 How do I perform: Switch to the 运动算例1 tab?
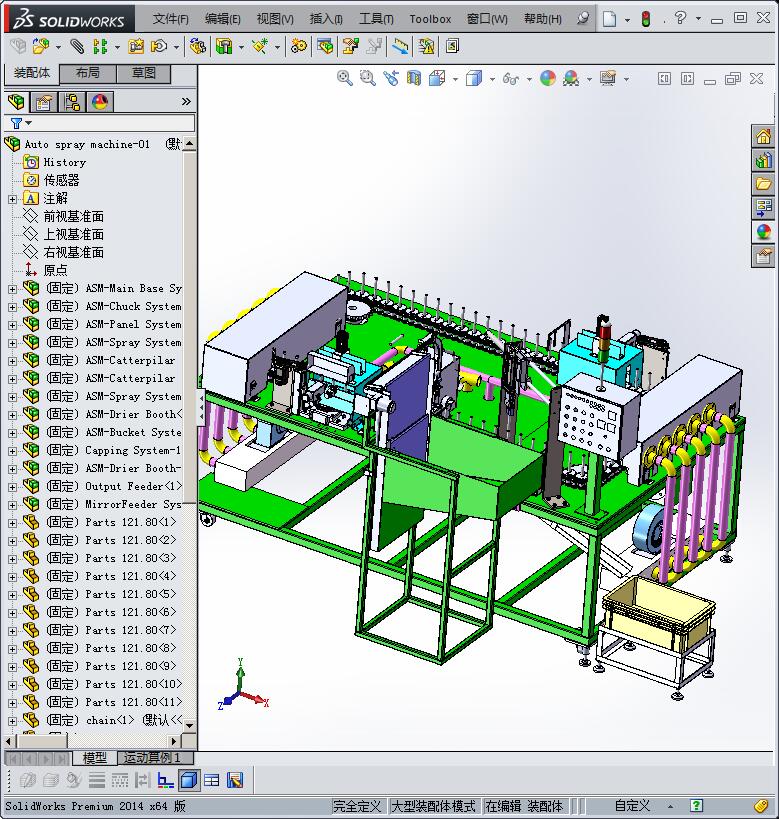(x=153, y=757)
